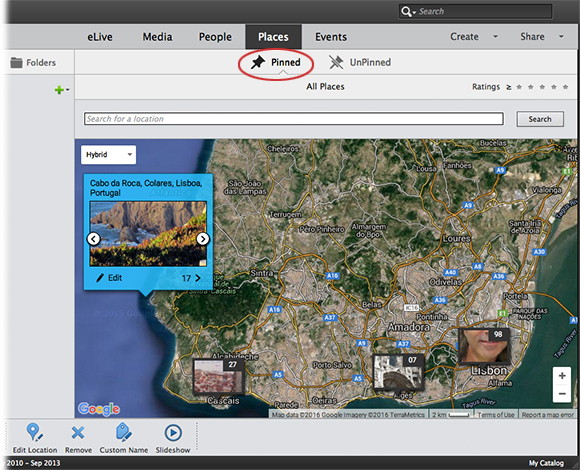Select the Places tab
The width and height of the screenshot is (580, 470).
[273, 37]
